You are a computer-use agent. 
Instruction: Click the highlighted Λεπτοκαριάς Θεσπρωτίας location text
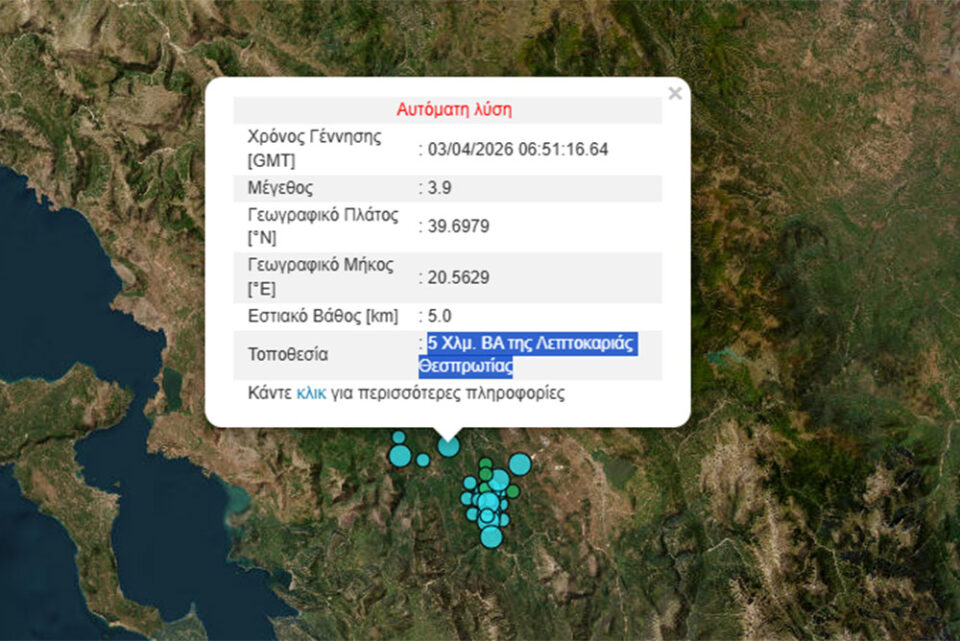[x=530, y=355]
